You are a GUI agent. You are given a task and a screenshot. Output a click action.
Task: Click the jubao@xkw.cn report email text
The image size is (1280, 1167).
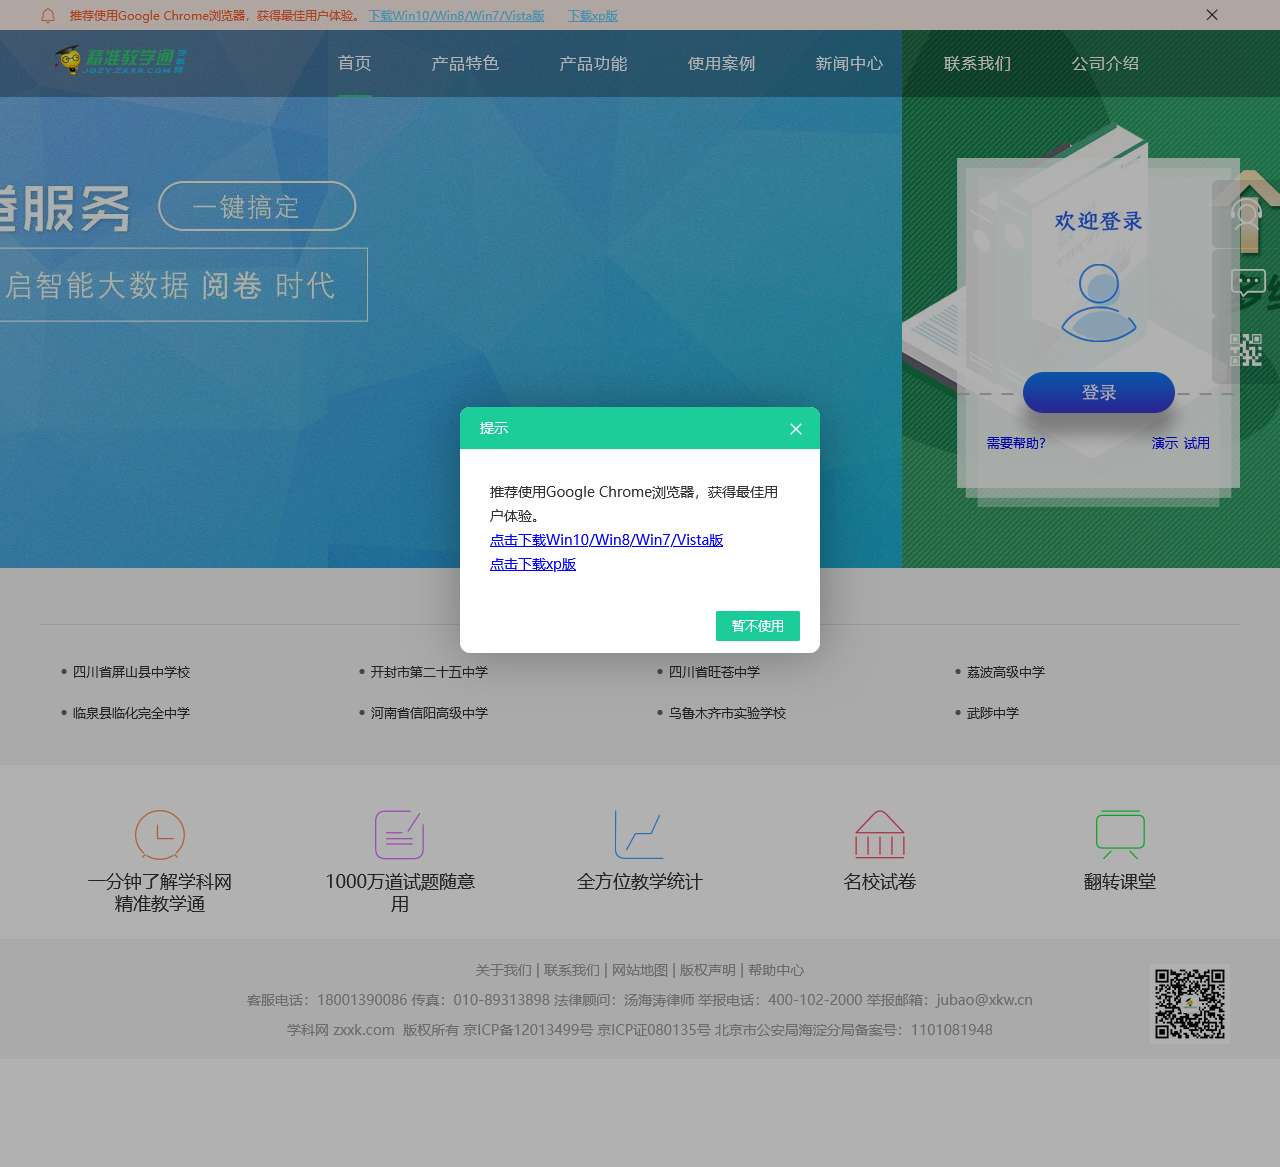point(984,1000)
